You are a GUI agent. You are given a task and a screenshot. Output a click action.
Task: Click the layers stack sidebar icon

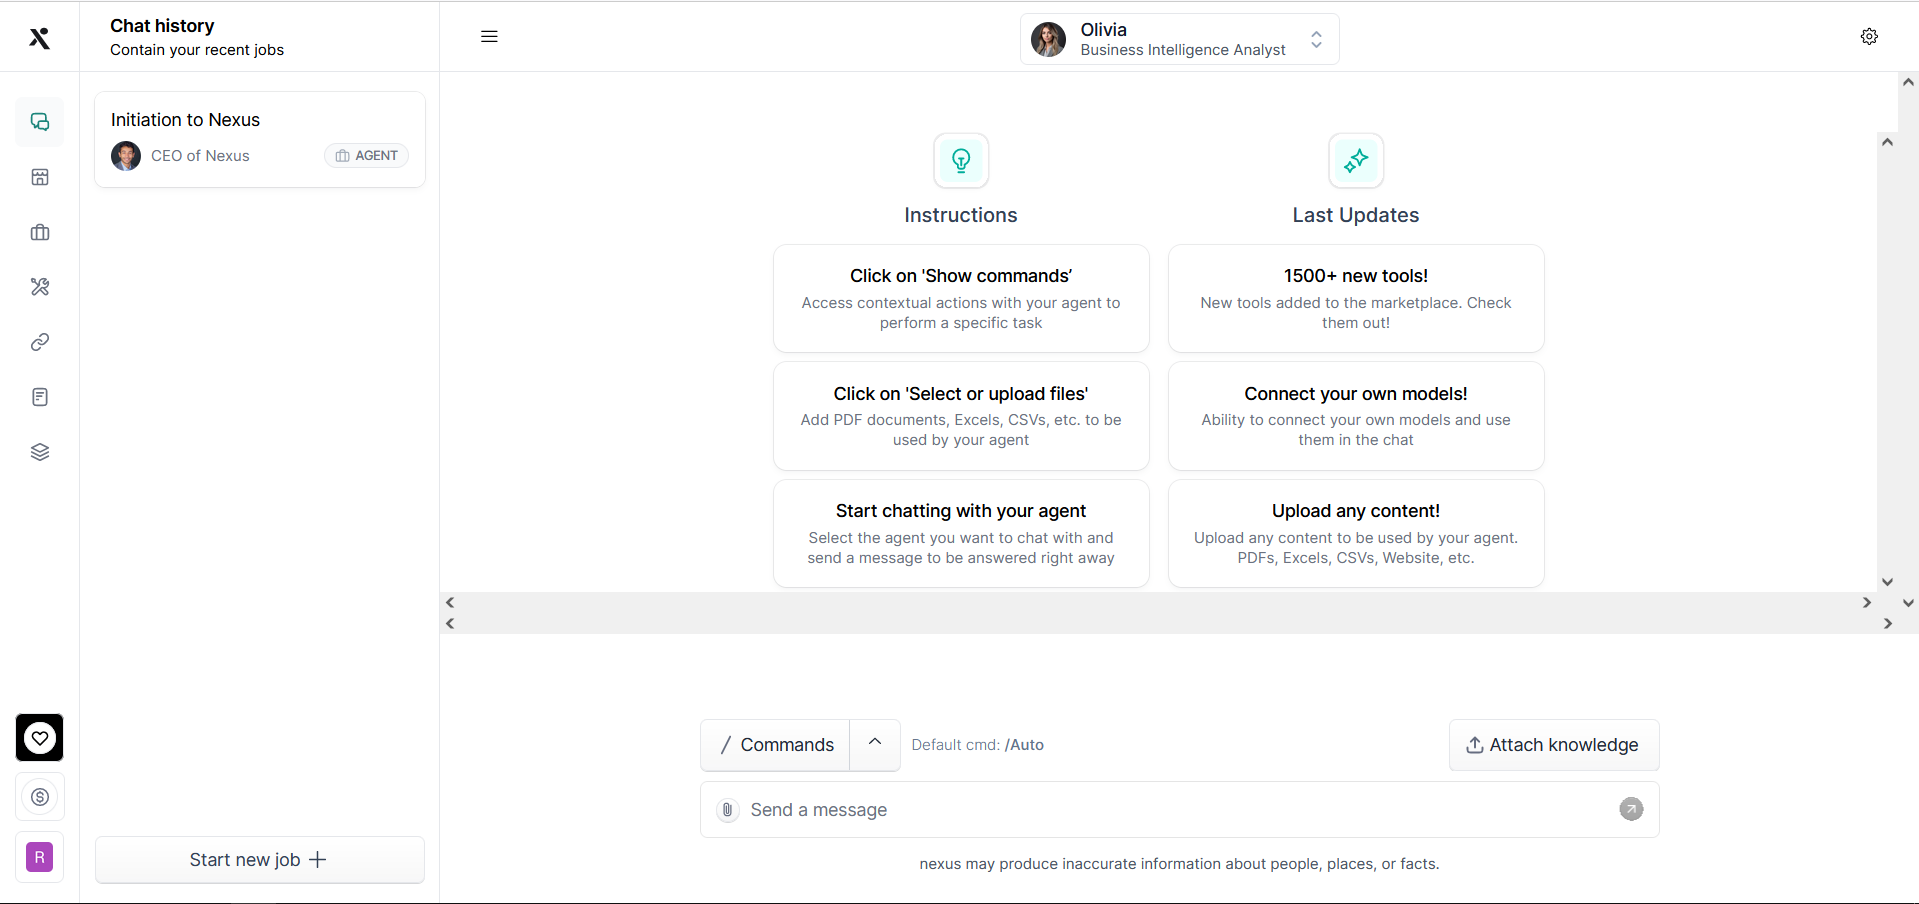[40, 452]
